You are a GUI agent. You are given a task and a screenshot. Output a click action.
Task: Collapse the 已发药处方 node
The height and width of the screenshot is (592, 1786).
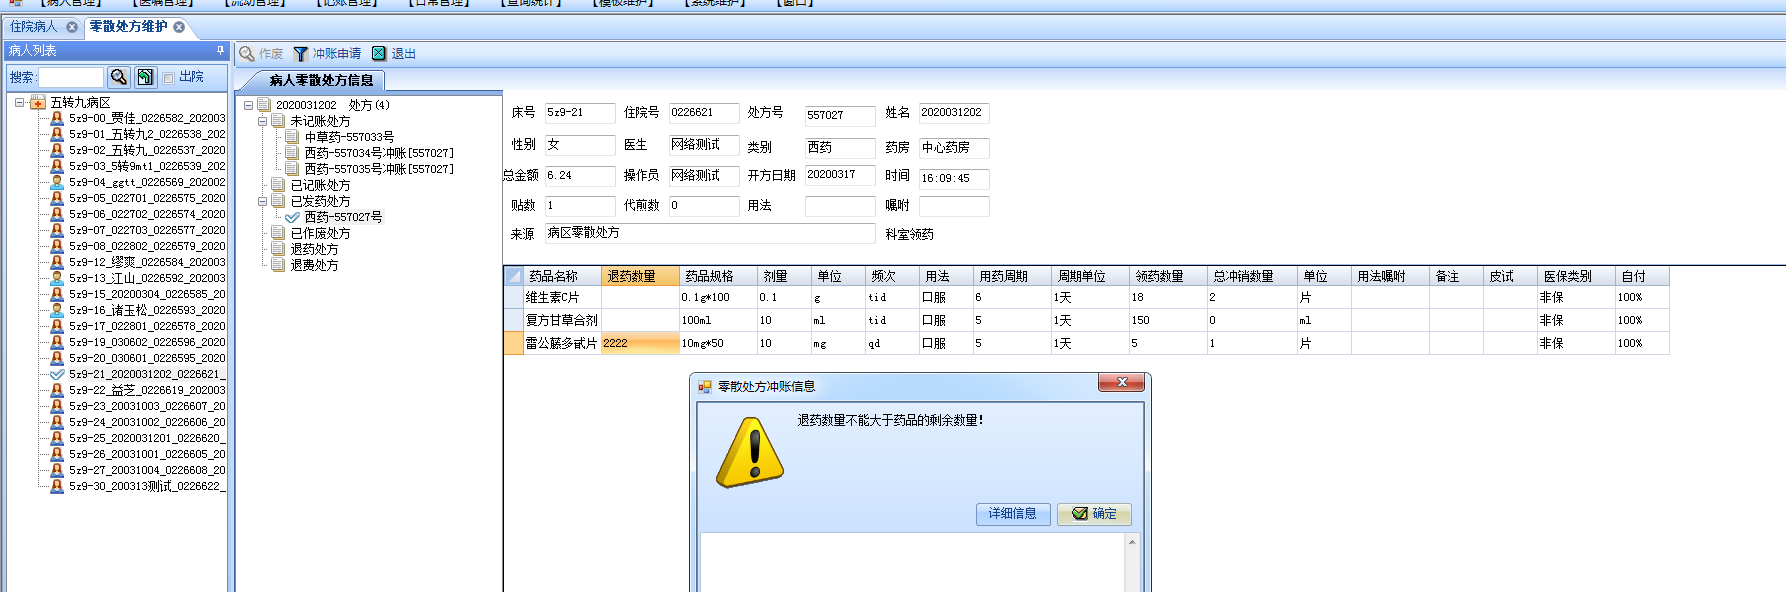[263, 201]
